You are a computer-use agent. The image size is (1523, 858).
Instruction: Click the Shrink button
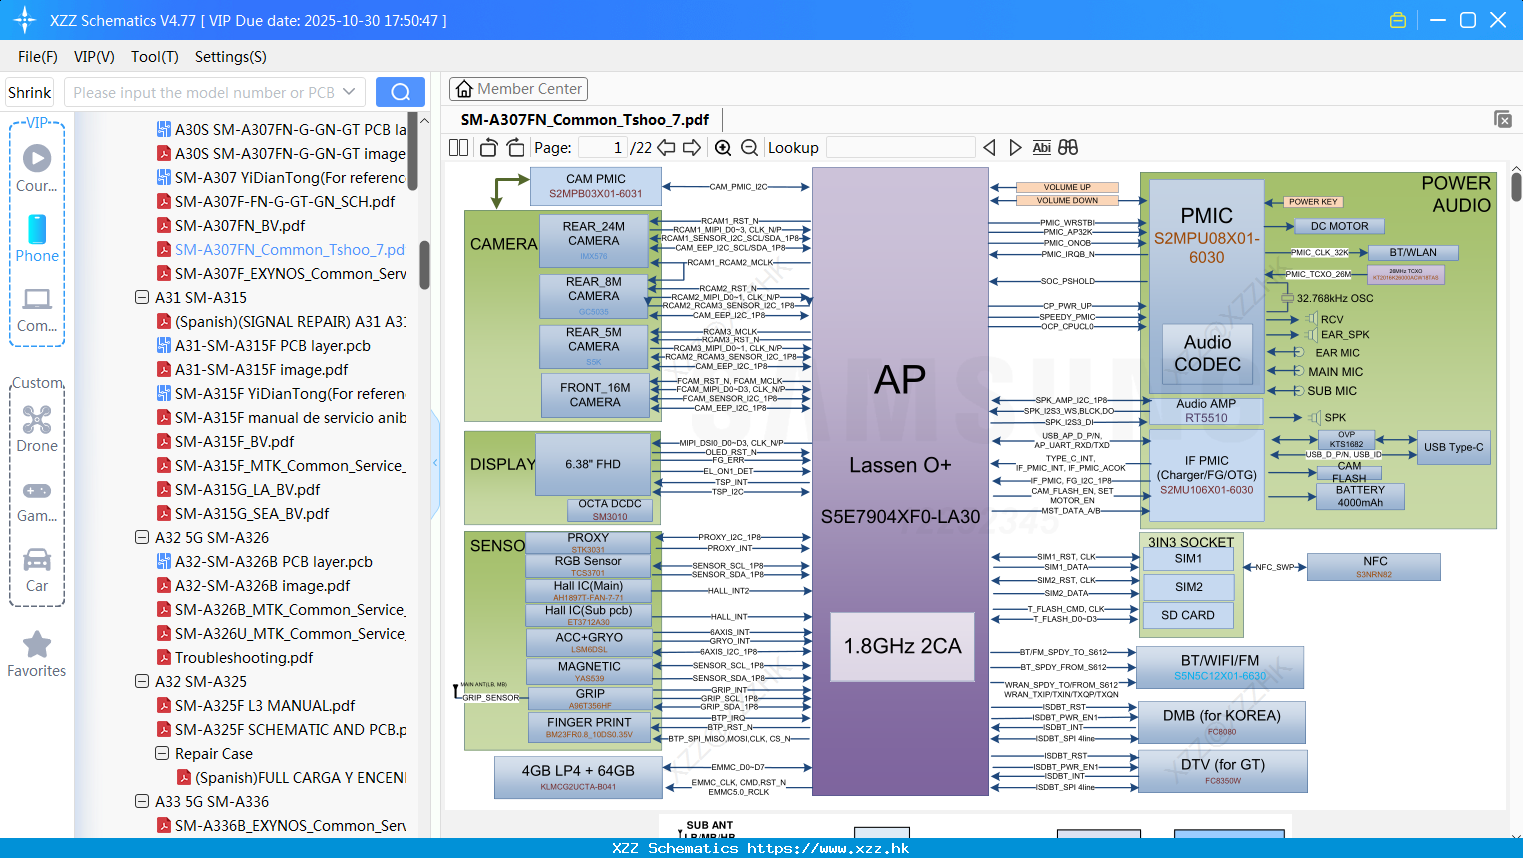(30, 92)
